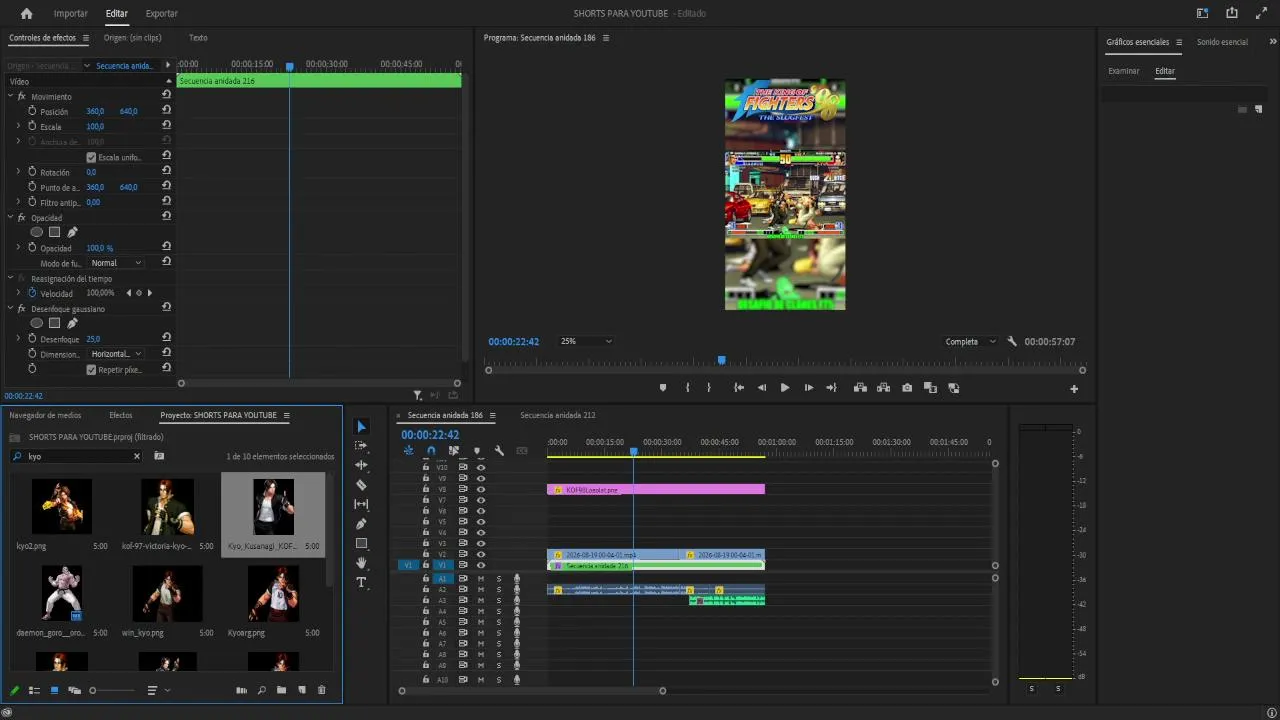Solo audio track A3
Screen dimensions: 1280x720
pyautogui.click(x=499, y=601)
